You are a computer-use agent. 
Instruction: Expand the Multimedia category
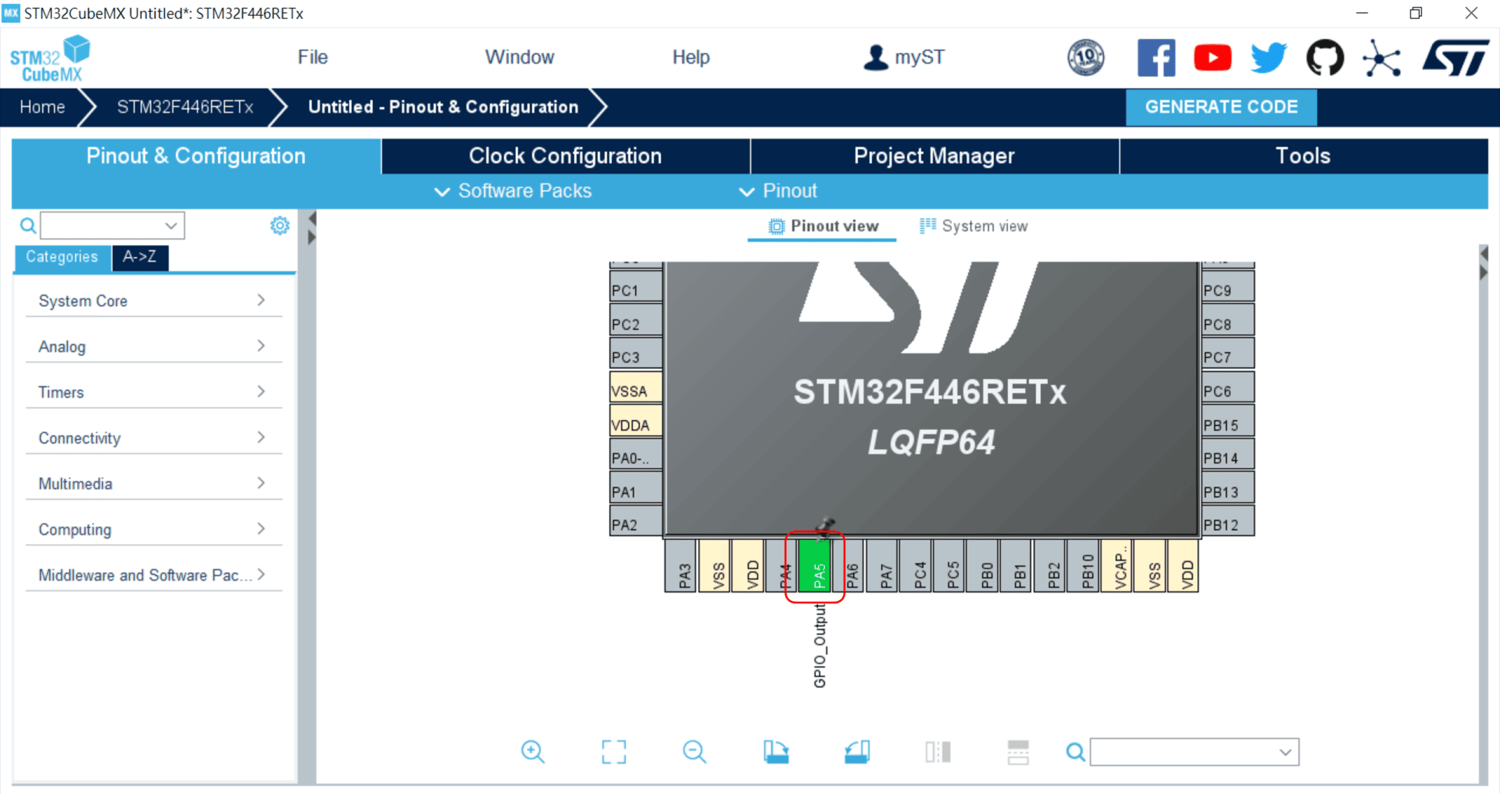coord(153,484)
